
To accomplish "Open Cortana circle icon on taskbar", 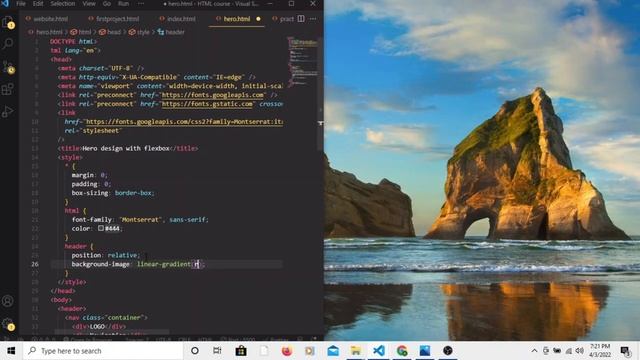I will coord(195,351).
